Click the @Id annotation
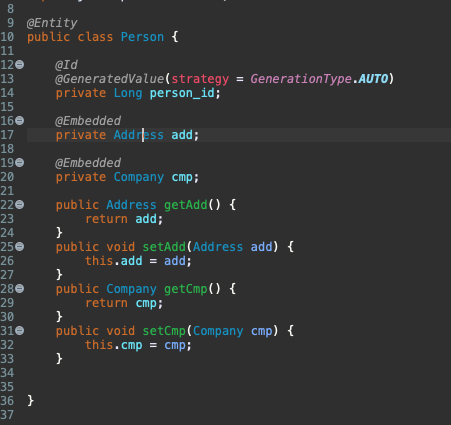451x425 pixels. (x=66, y=65)
